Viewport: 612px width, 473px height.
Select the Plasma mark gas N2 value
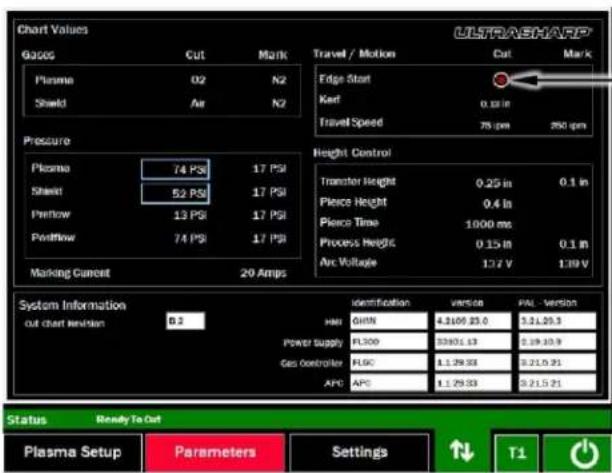279,80
